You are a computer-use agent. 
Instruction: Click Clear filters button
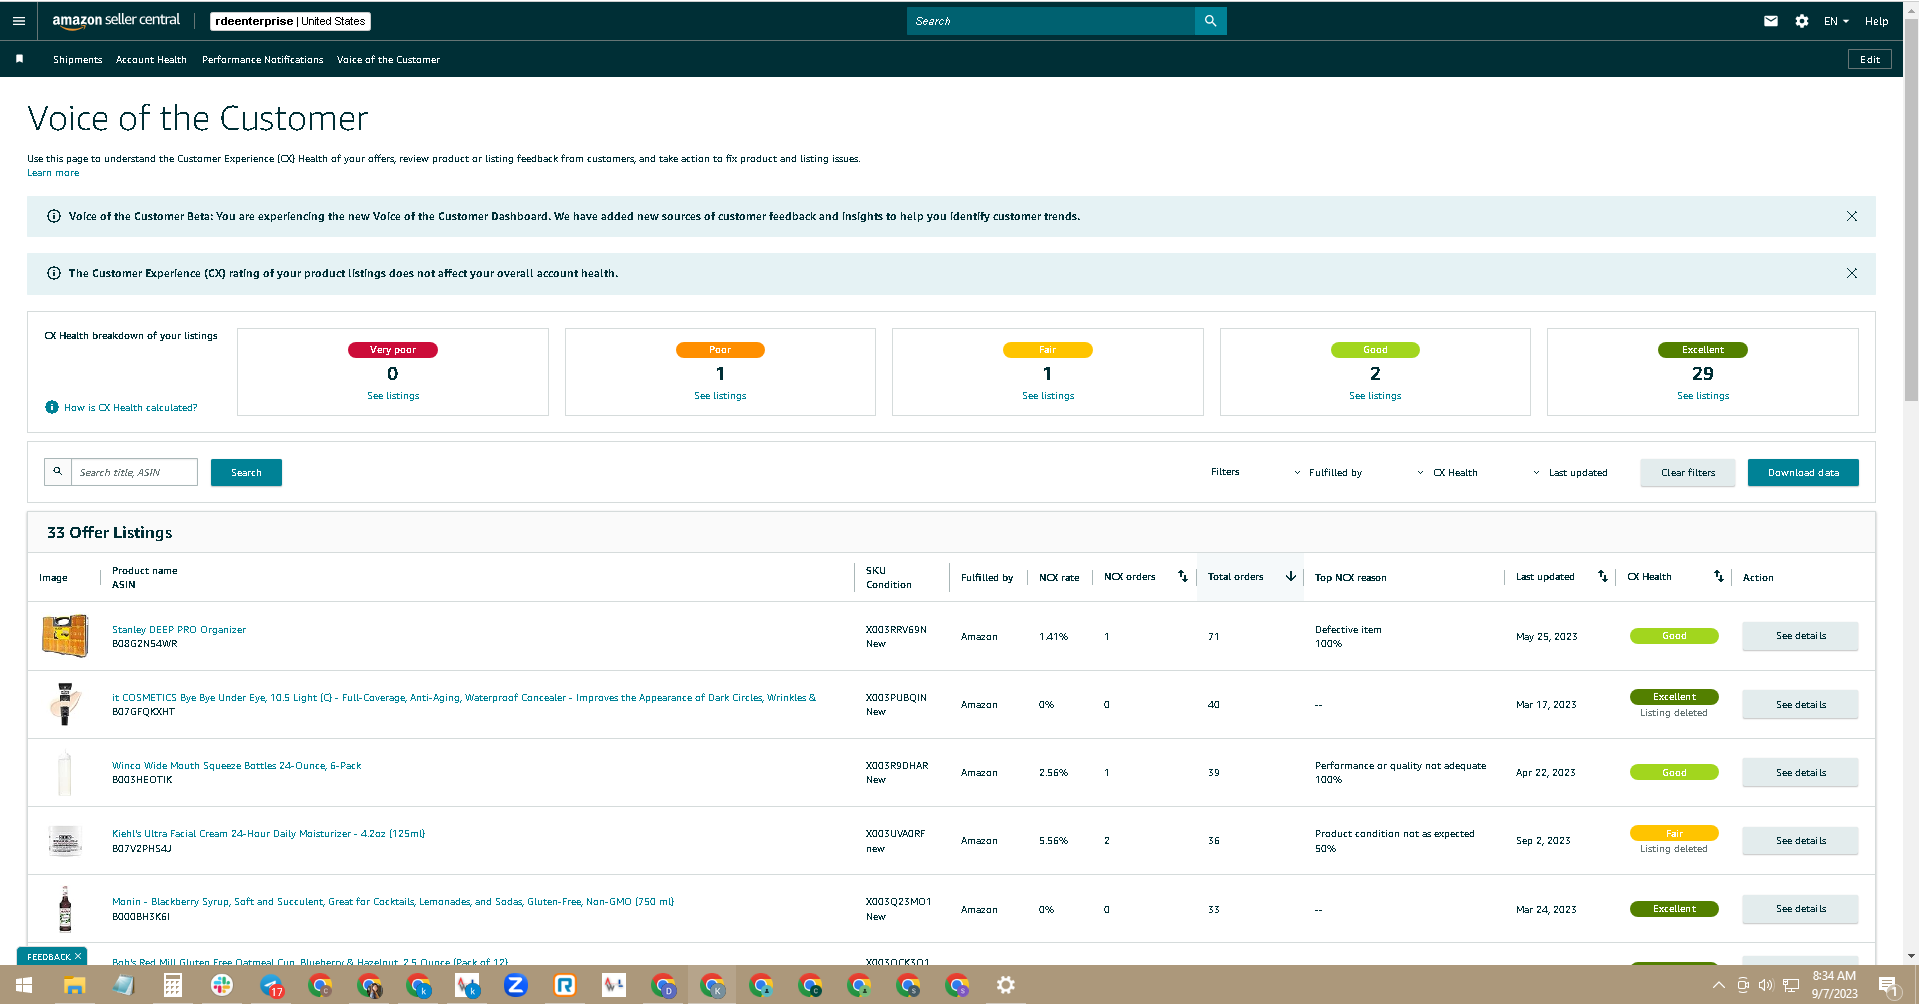click(x=1688, y=472)
